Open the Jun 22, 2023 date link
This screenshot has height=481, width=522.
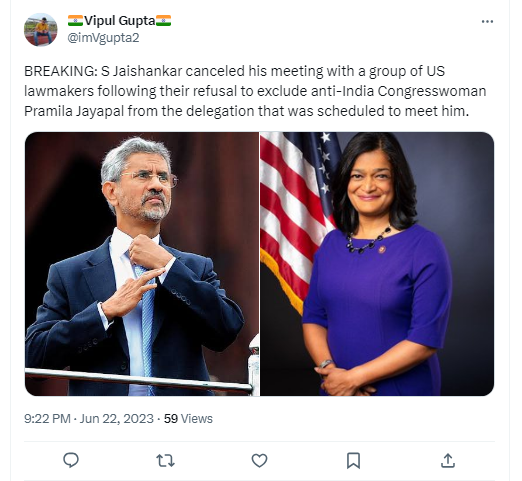click(x=116, y=419)
